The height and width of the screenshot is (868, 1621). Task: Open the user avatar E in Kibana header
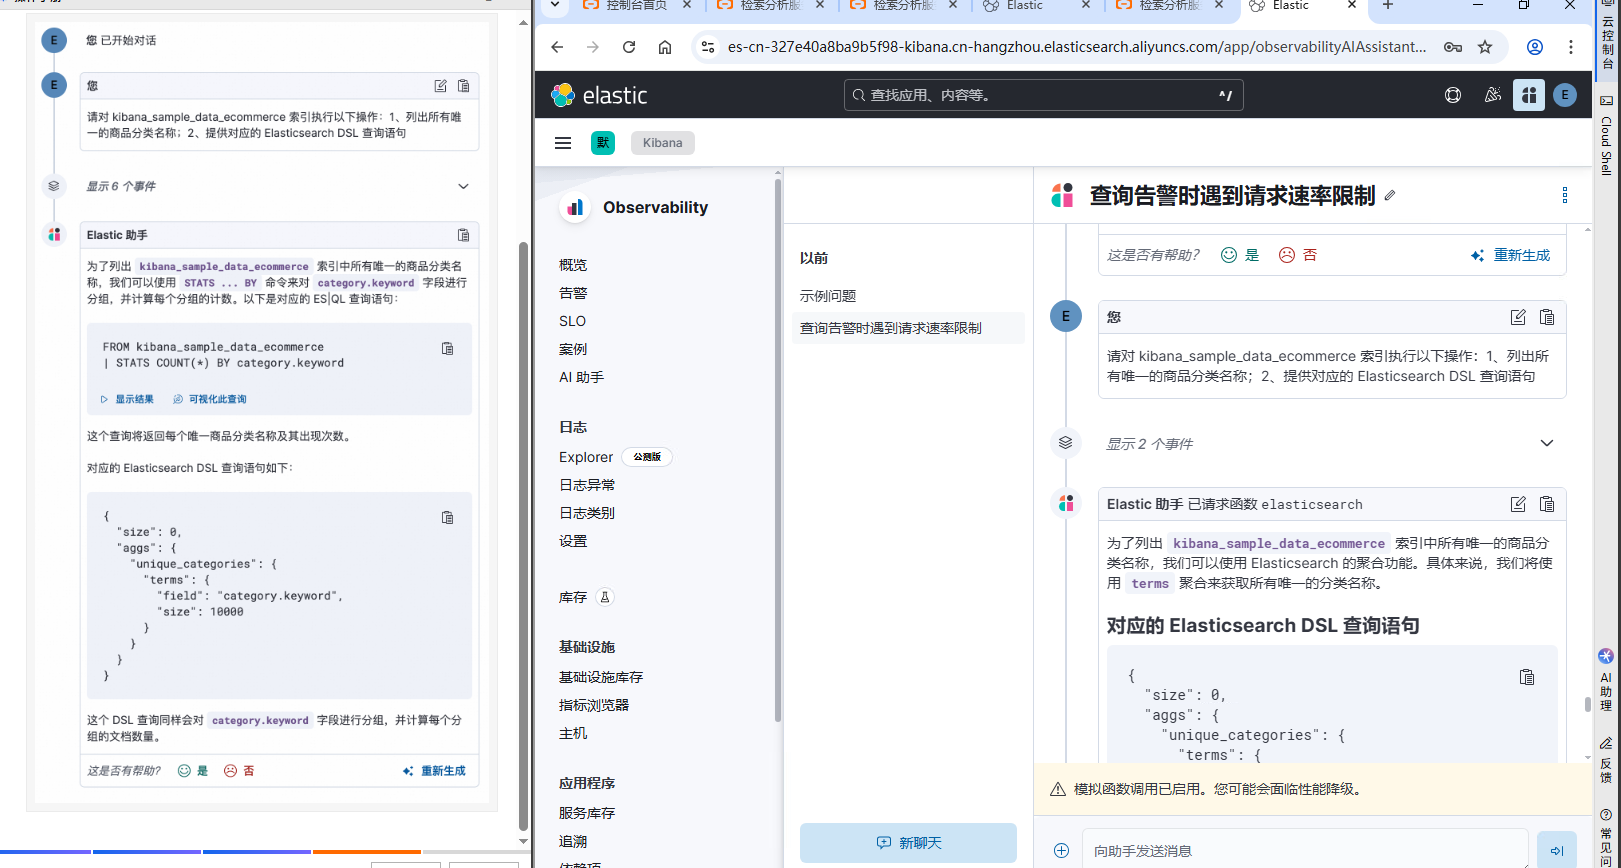click(x=1565, y=95)
